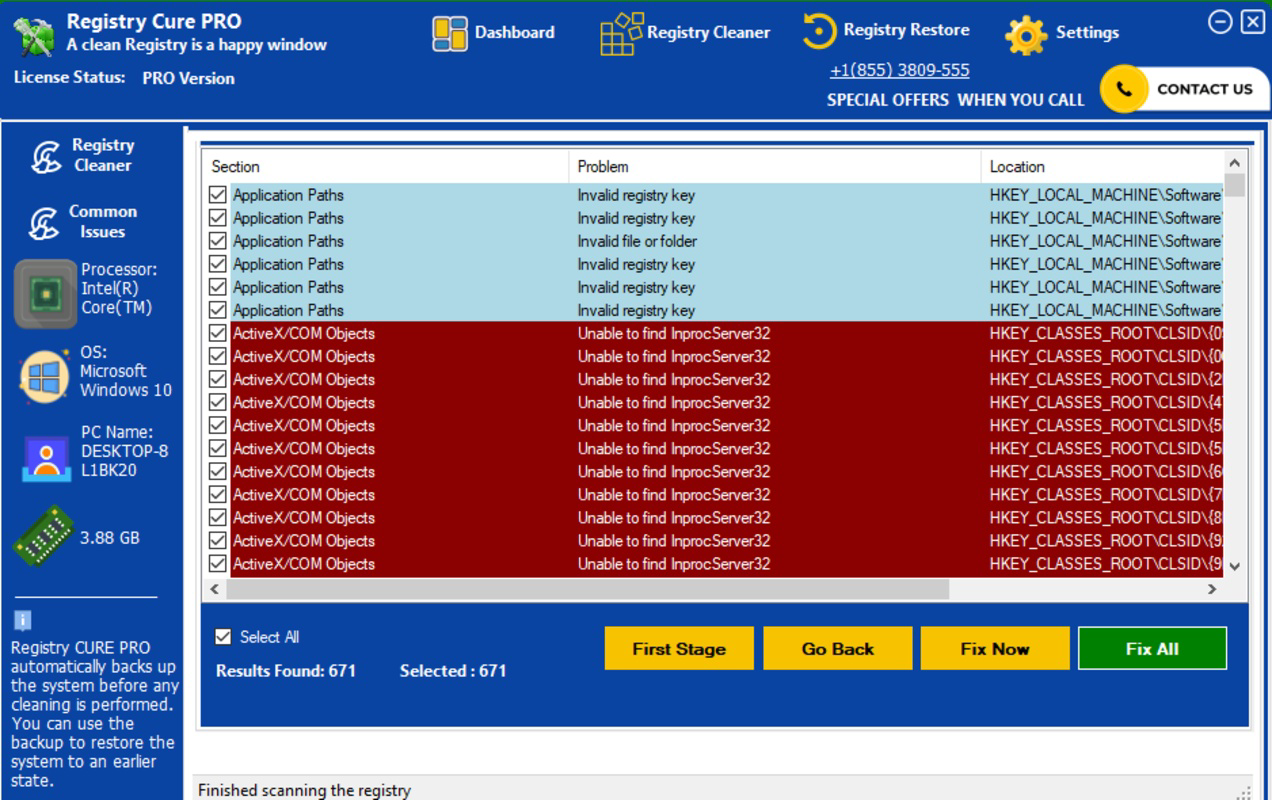Uncheck the last Application Paths row checkbox
This screenshot has height=800, width=1272.
(x=218, y=310)
